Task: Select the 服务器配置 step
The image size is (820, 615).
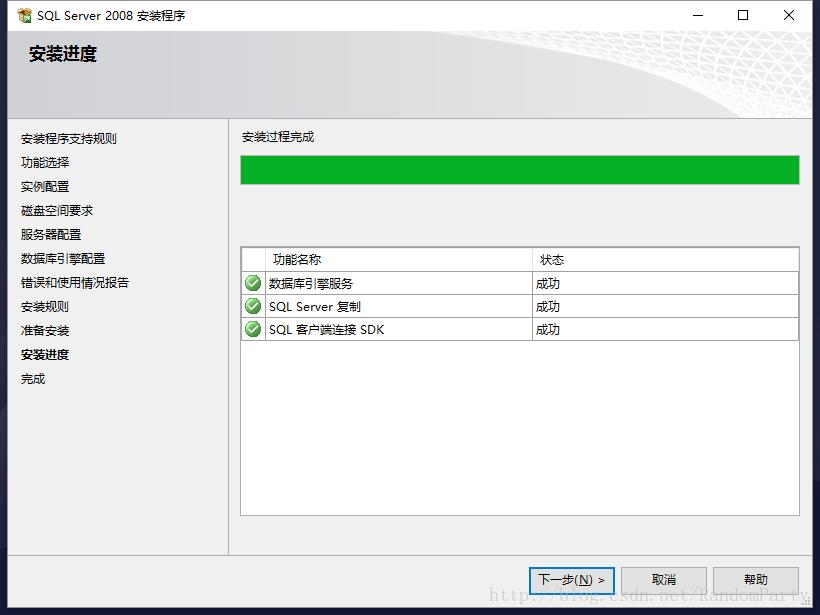Action: click(x=51, y=235)
